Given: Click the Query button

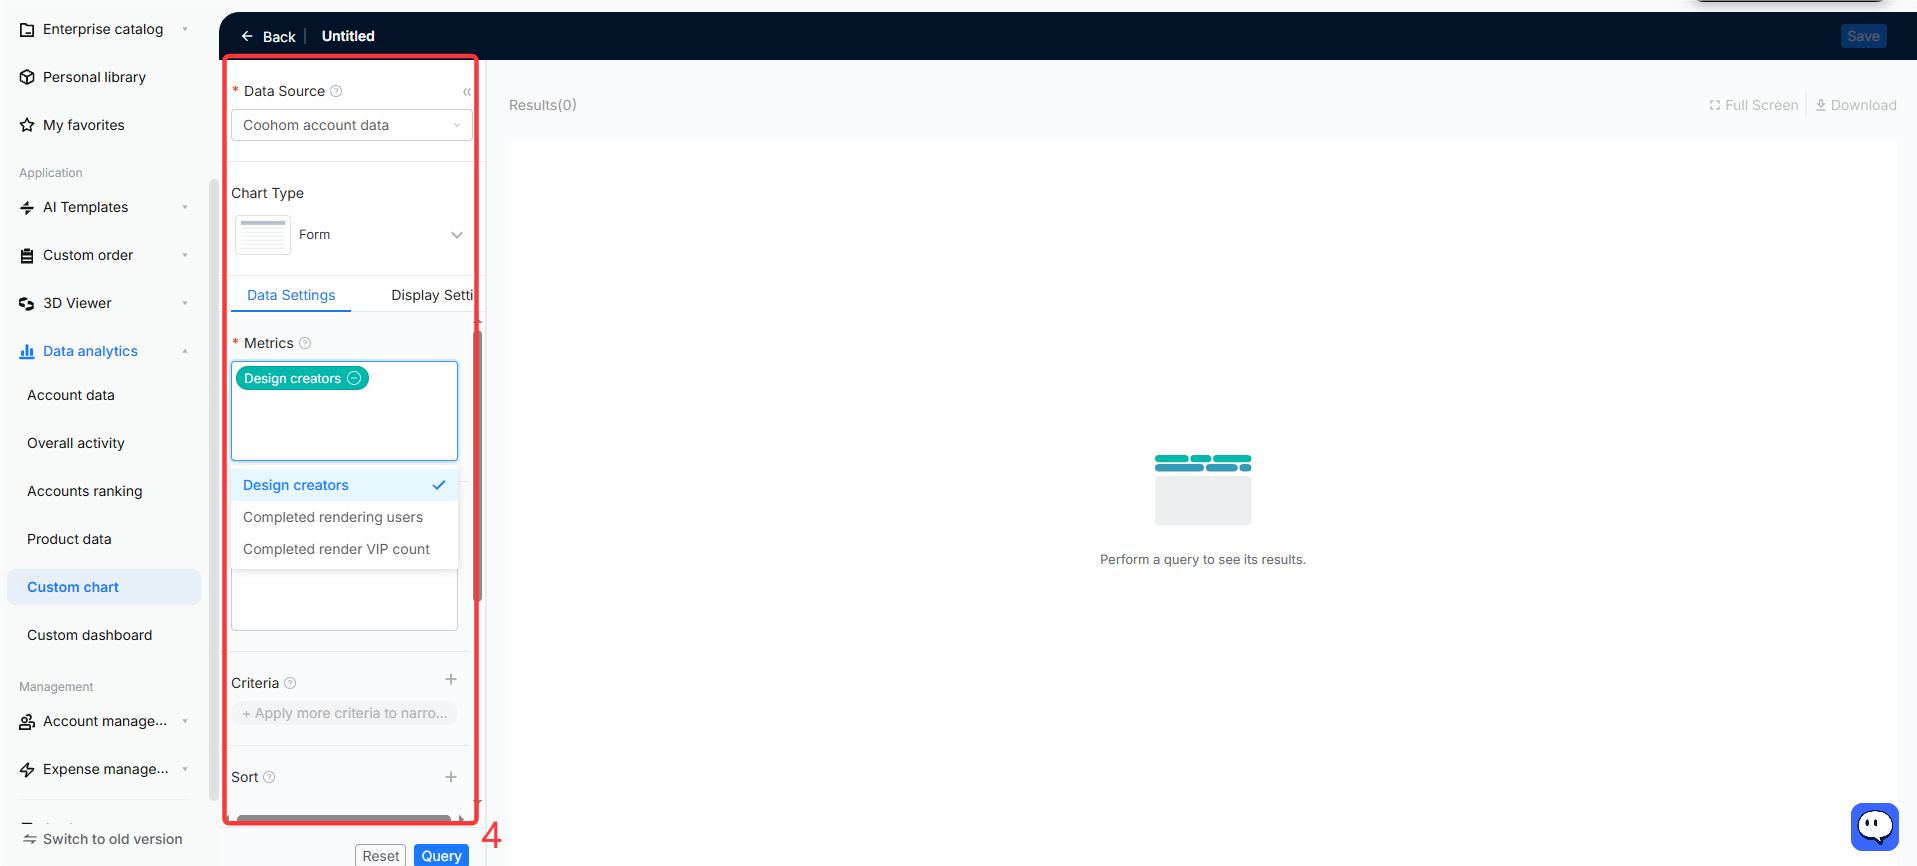Looking at the screenshot, I should click(x=441, y=855).
